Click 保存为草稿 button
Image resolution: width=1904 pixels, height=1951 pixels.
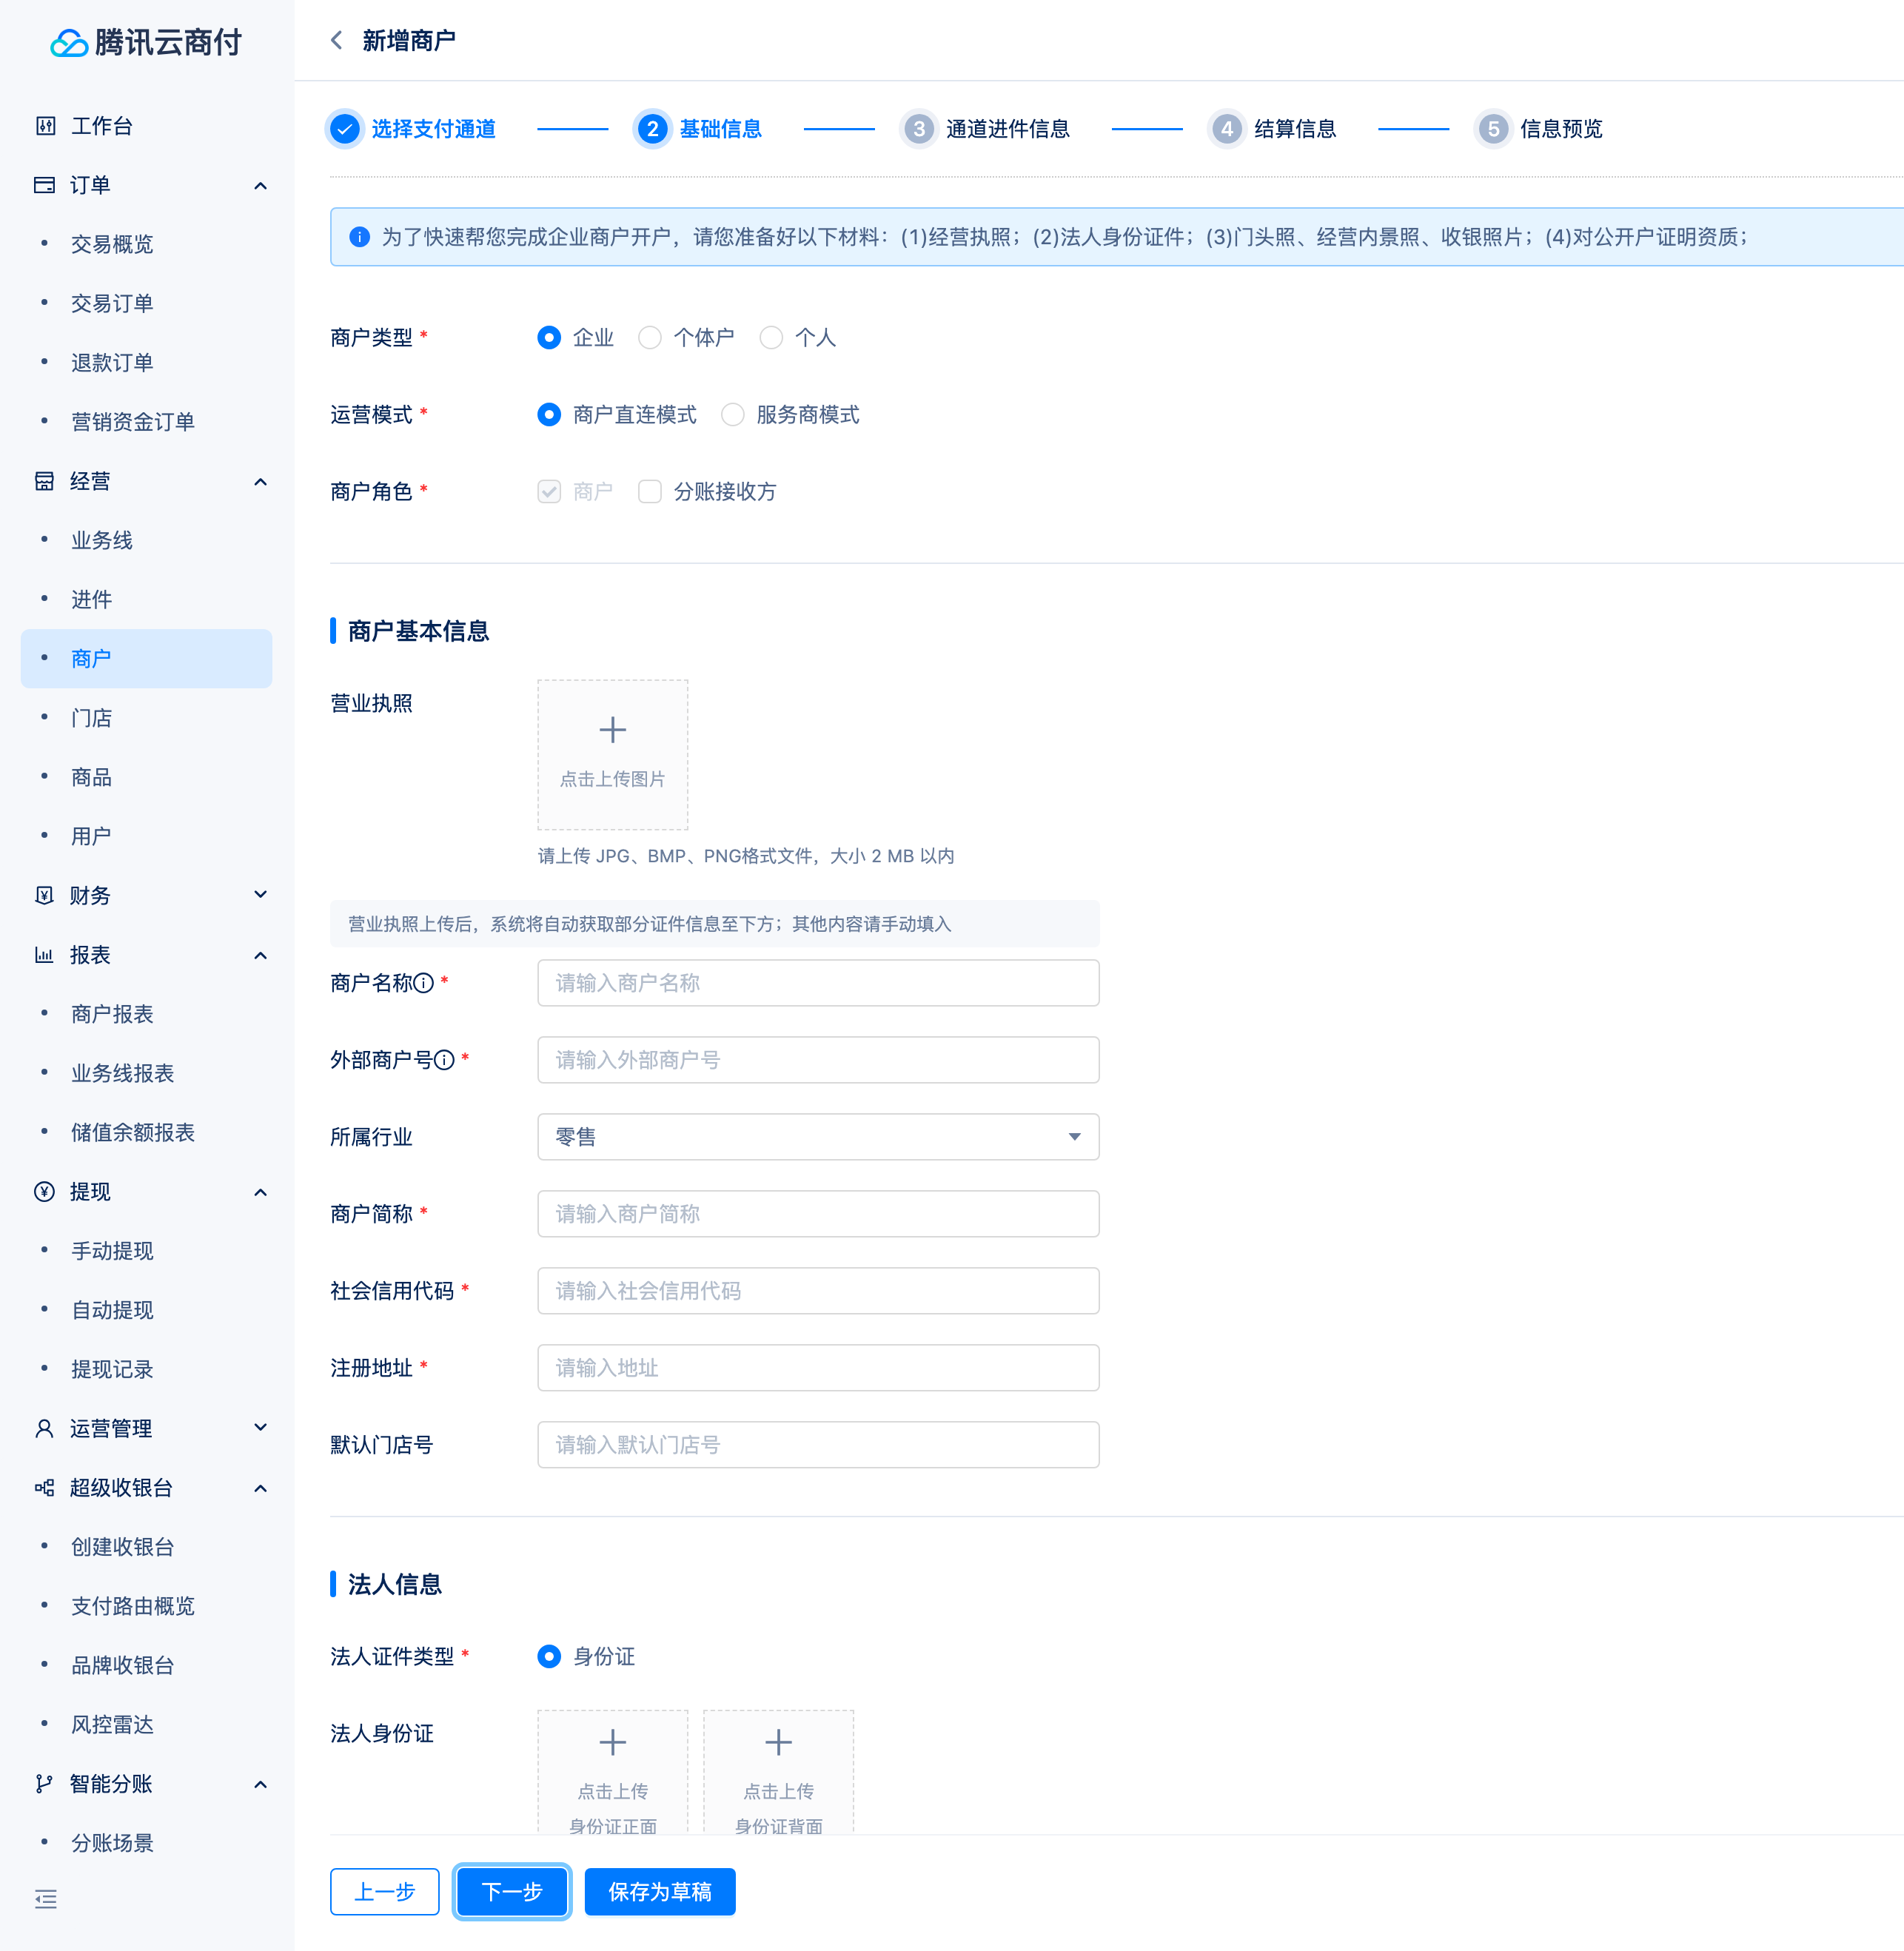(x=659, y=1892)
